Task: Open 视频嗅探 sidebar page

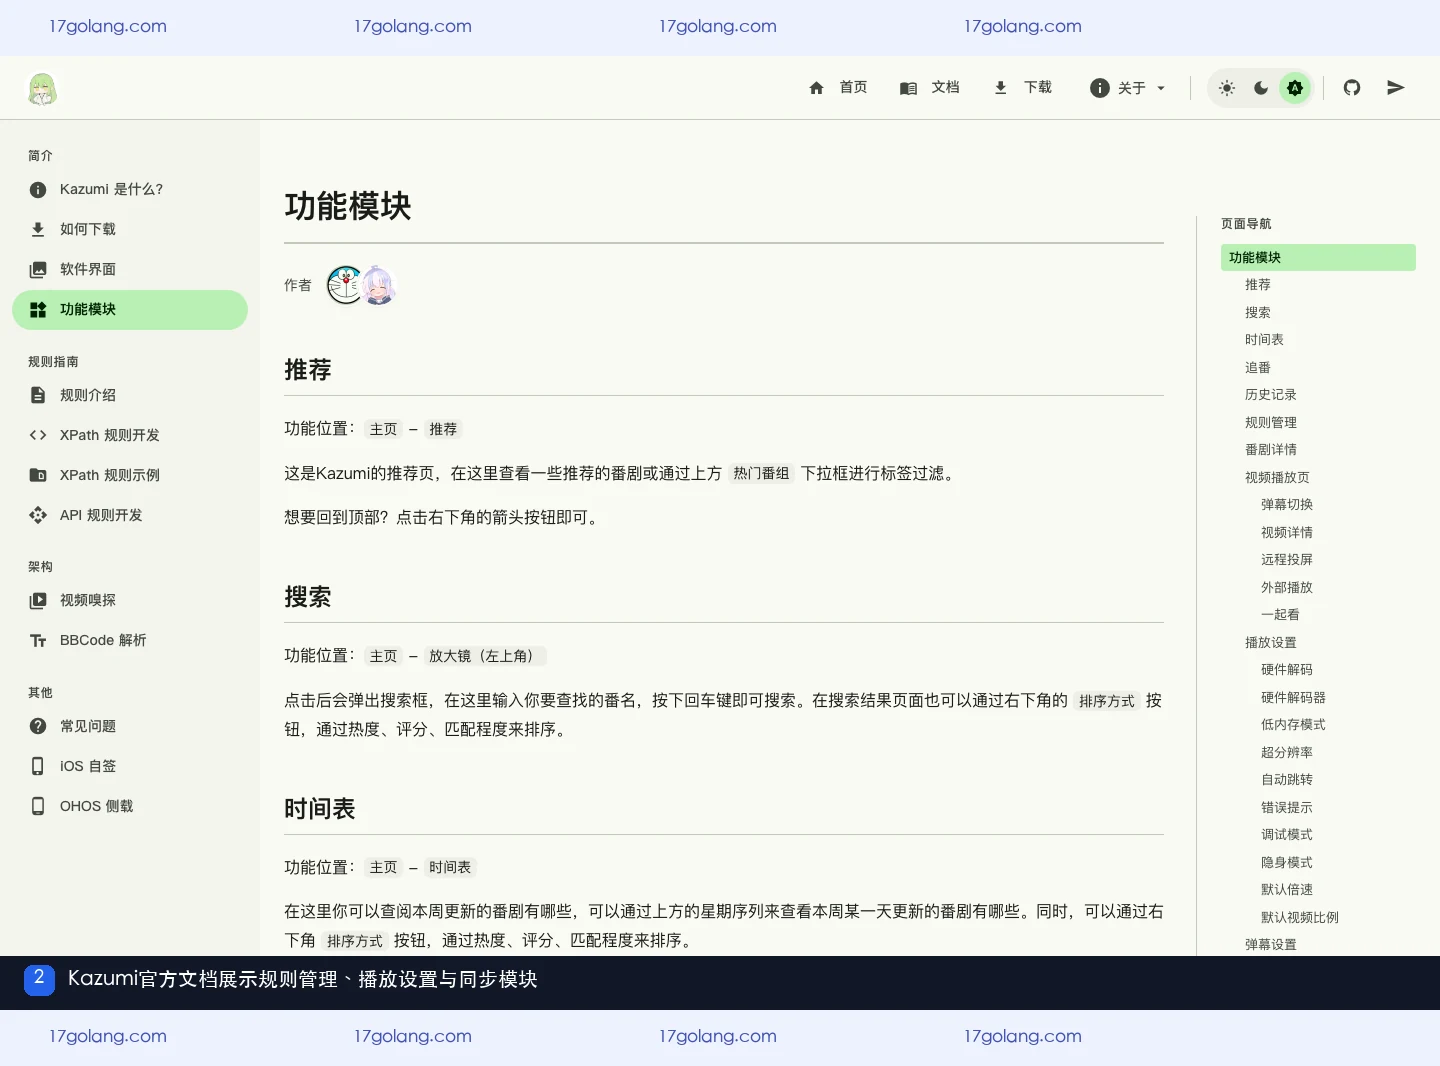Action: pyautogui.click(x=130, y=601)
